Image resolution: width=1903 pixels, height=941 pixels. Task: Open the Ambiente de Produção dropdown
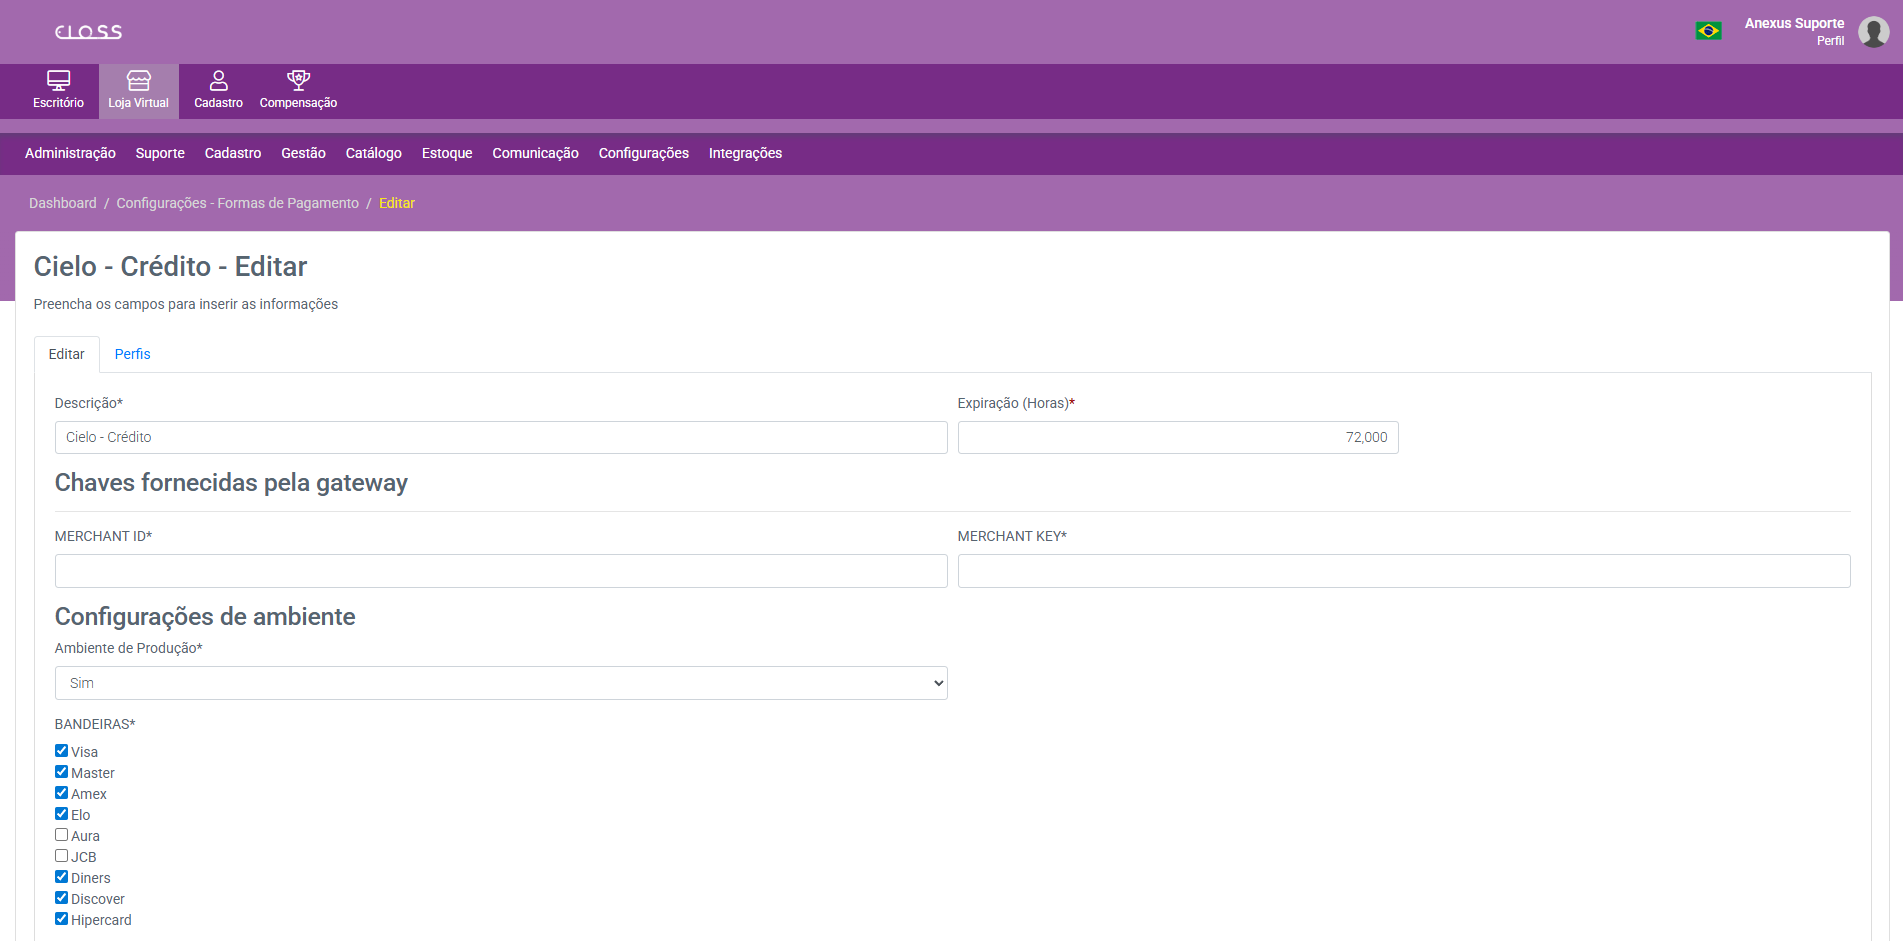pos(500,683)
